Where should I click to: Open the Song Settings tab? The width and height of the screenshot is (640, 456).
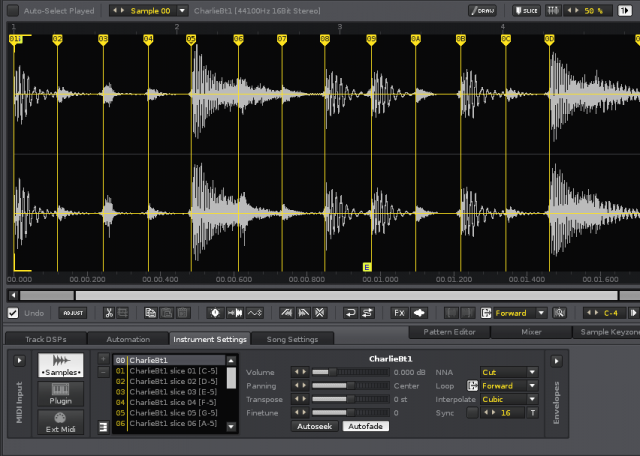(x=292, y=340)
